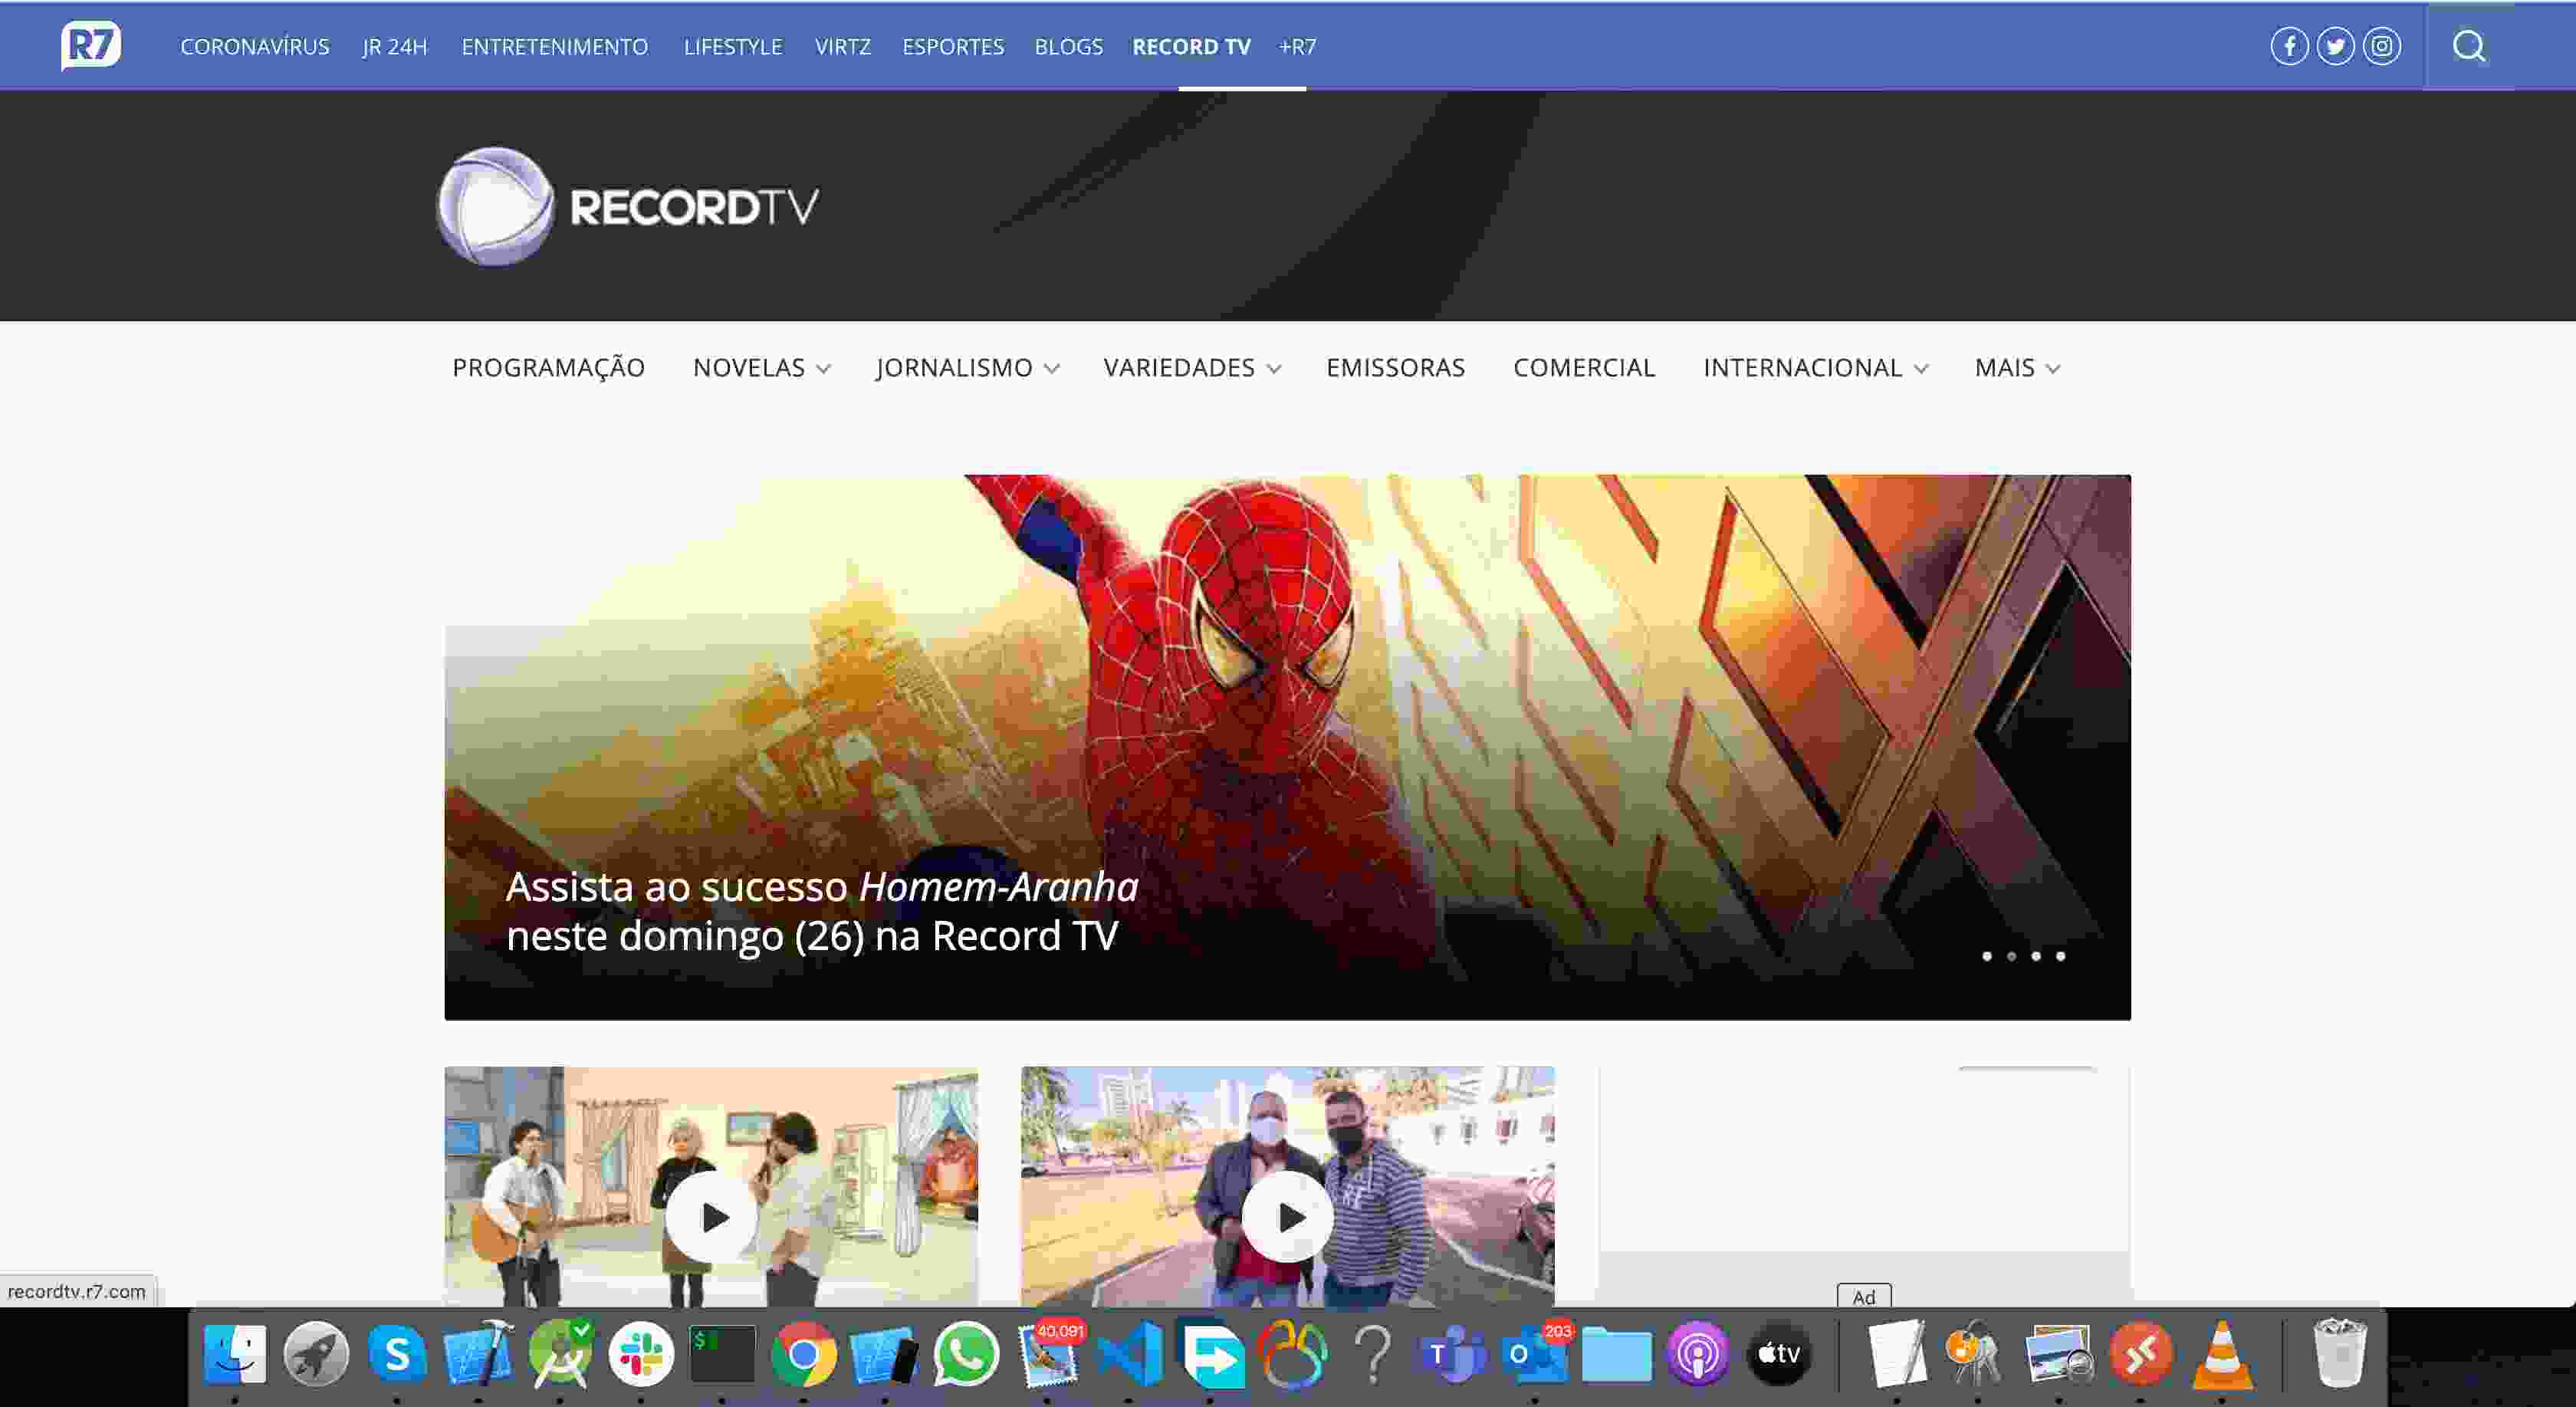Open the CORONAVÍRUS section
This screenshot has width=2576, height=1407.
coord(255,47)
